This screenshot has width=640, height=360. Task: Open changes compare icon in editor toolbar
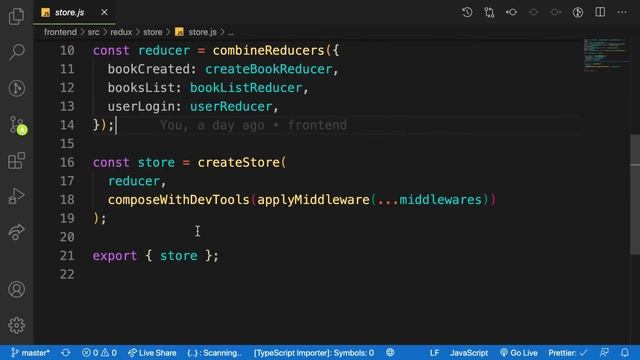[x=489, y=12]
